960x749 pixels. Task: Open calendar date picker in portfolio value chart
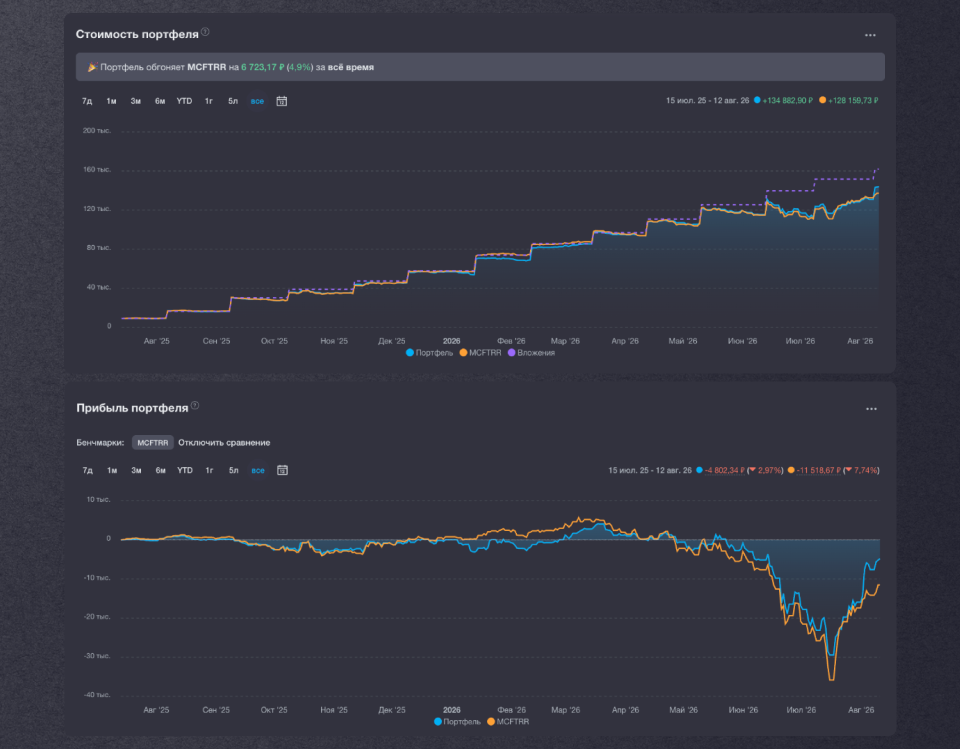[x=282, y=101]
